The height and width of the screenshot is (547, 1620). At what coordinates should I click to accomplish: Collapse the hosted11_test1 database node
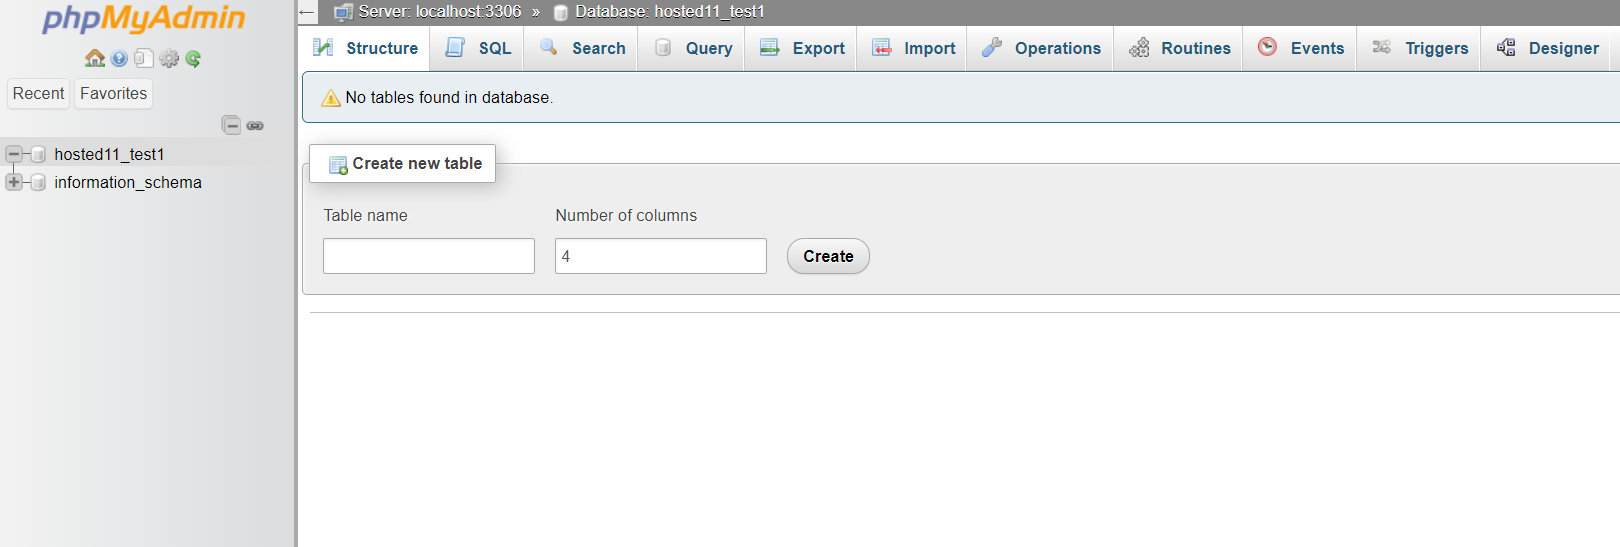pyautogui.click(x=14, y=154)
